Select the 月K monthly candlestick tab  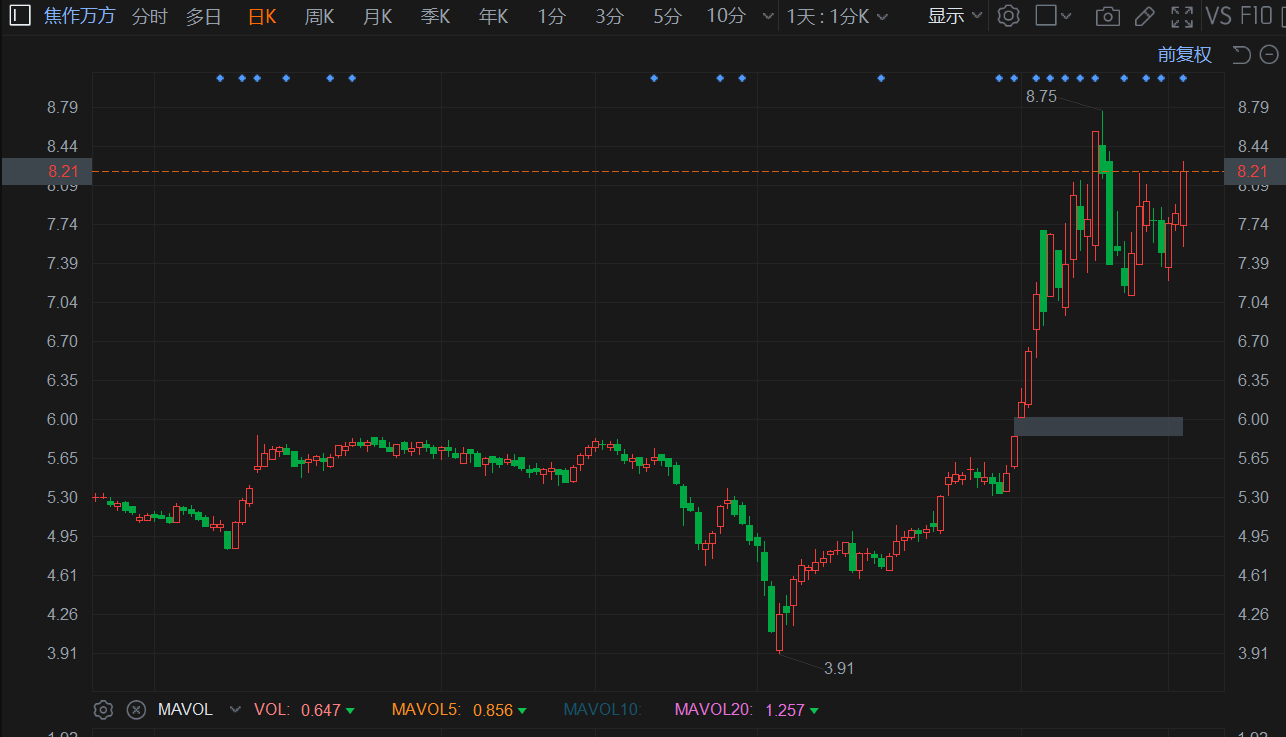[378, 16]
